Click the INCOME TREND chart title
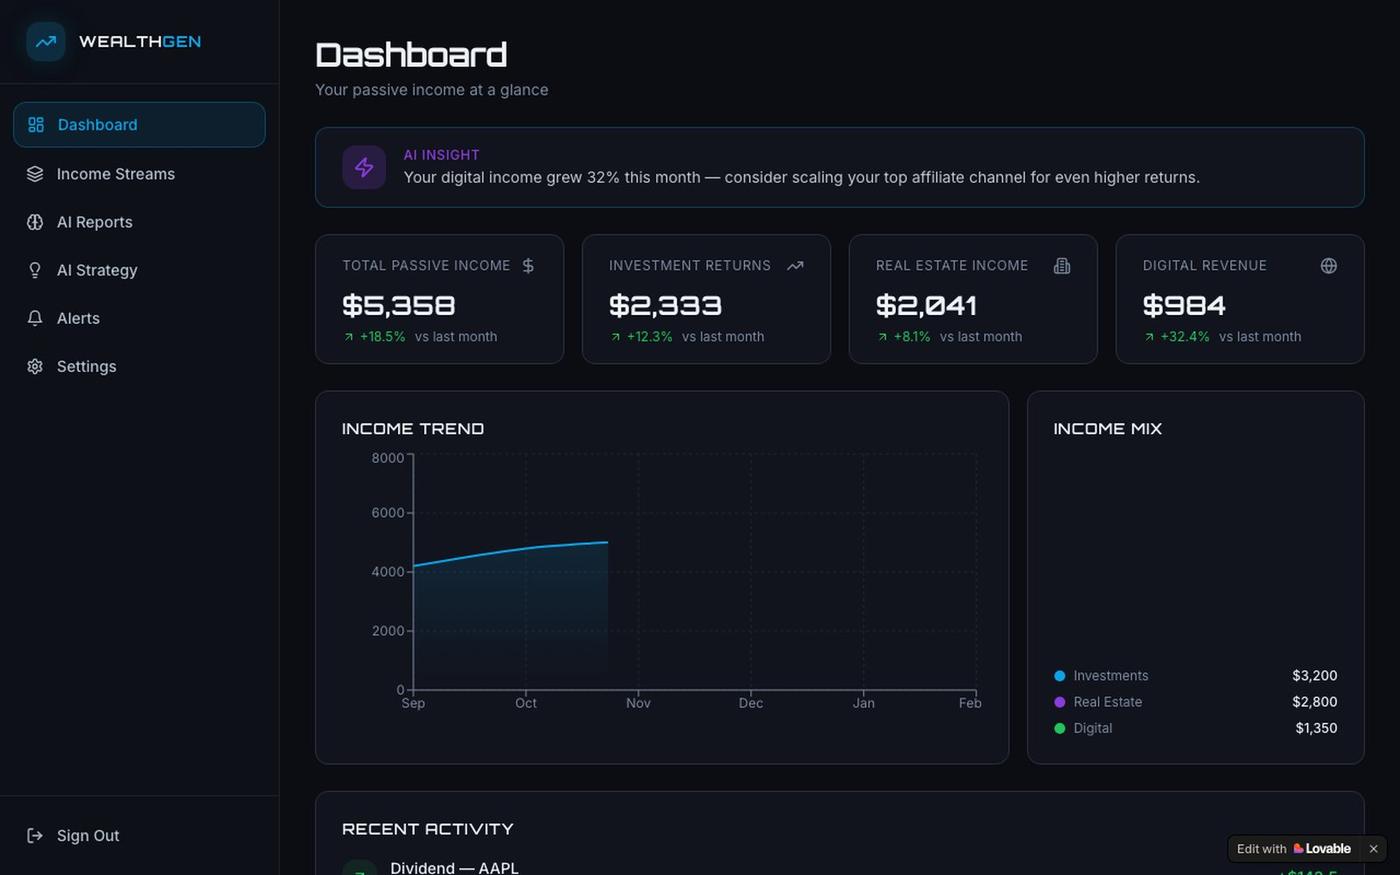Viewport: 1400px width, 875px height. [413, 429]
